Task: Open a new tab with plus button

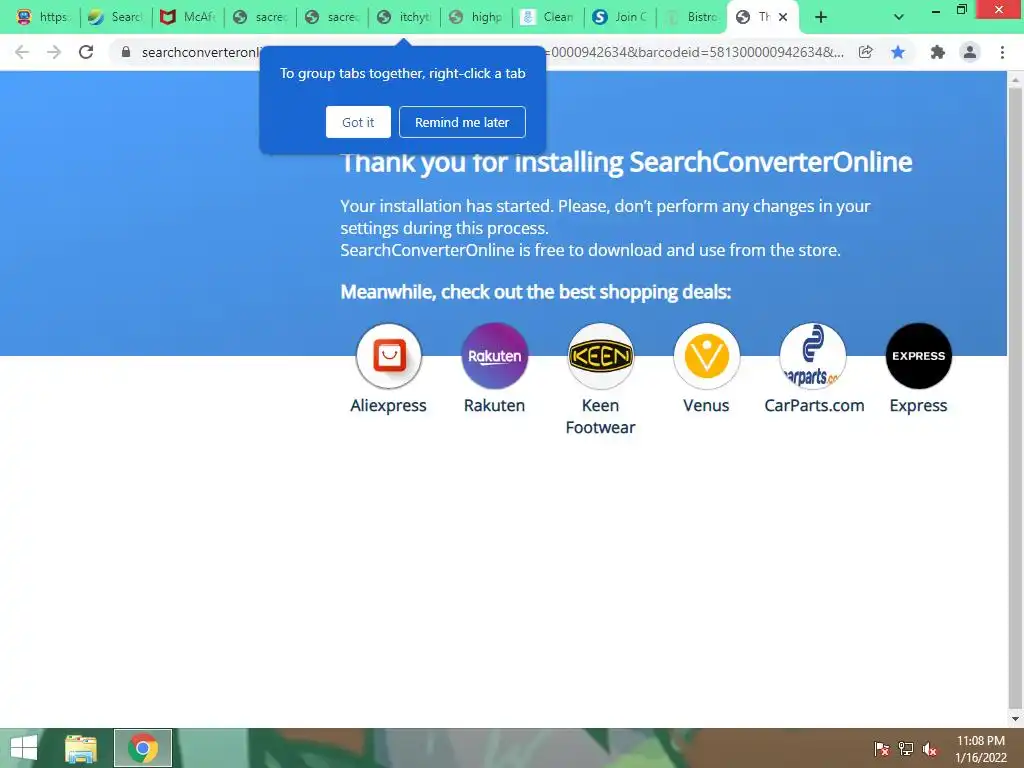Action: click(x=821, y=17)
